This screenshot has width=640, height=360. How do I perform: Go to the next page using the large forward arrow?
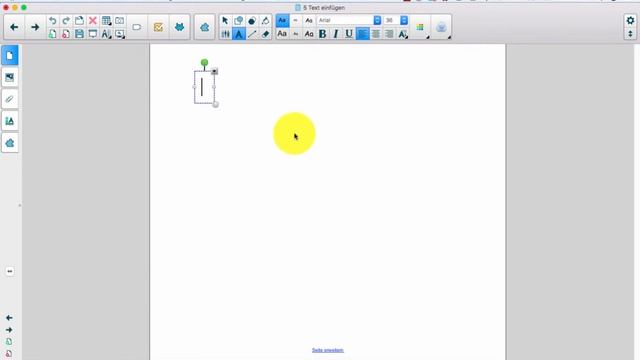point(35,27)
